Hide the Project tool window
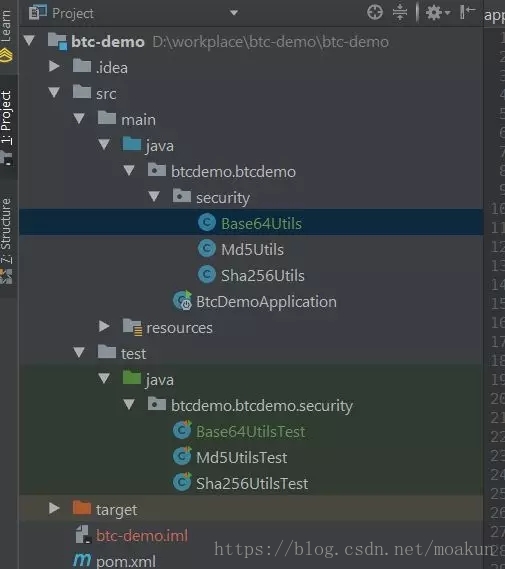This screenshot has width=505, height=569. (467, 12)
